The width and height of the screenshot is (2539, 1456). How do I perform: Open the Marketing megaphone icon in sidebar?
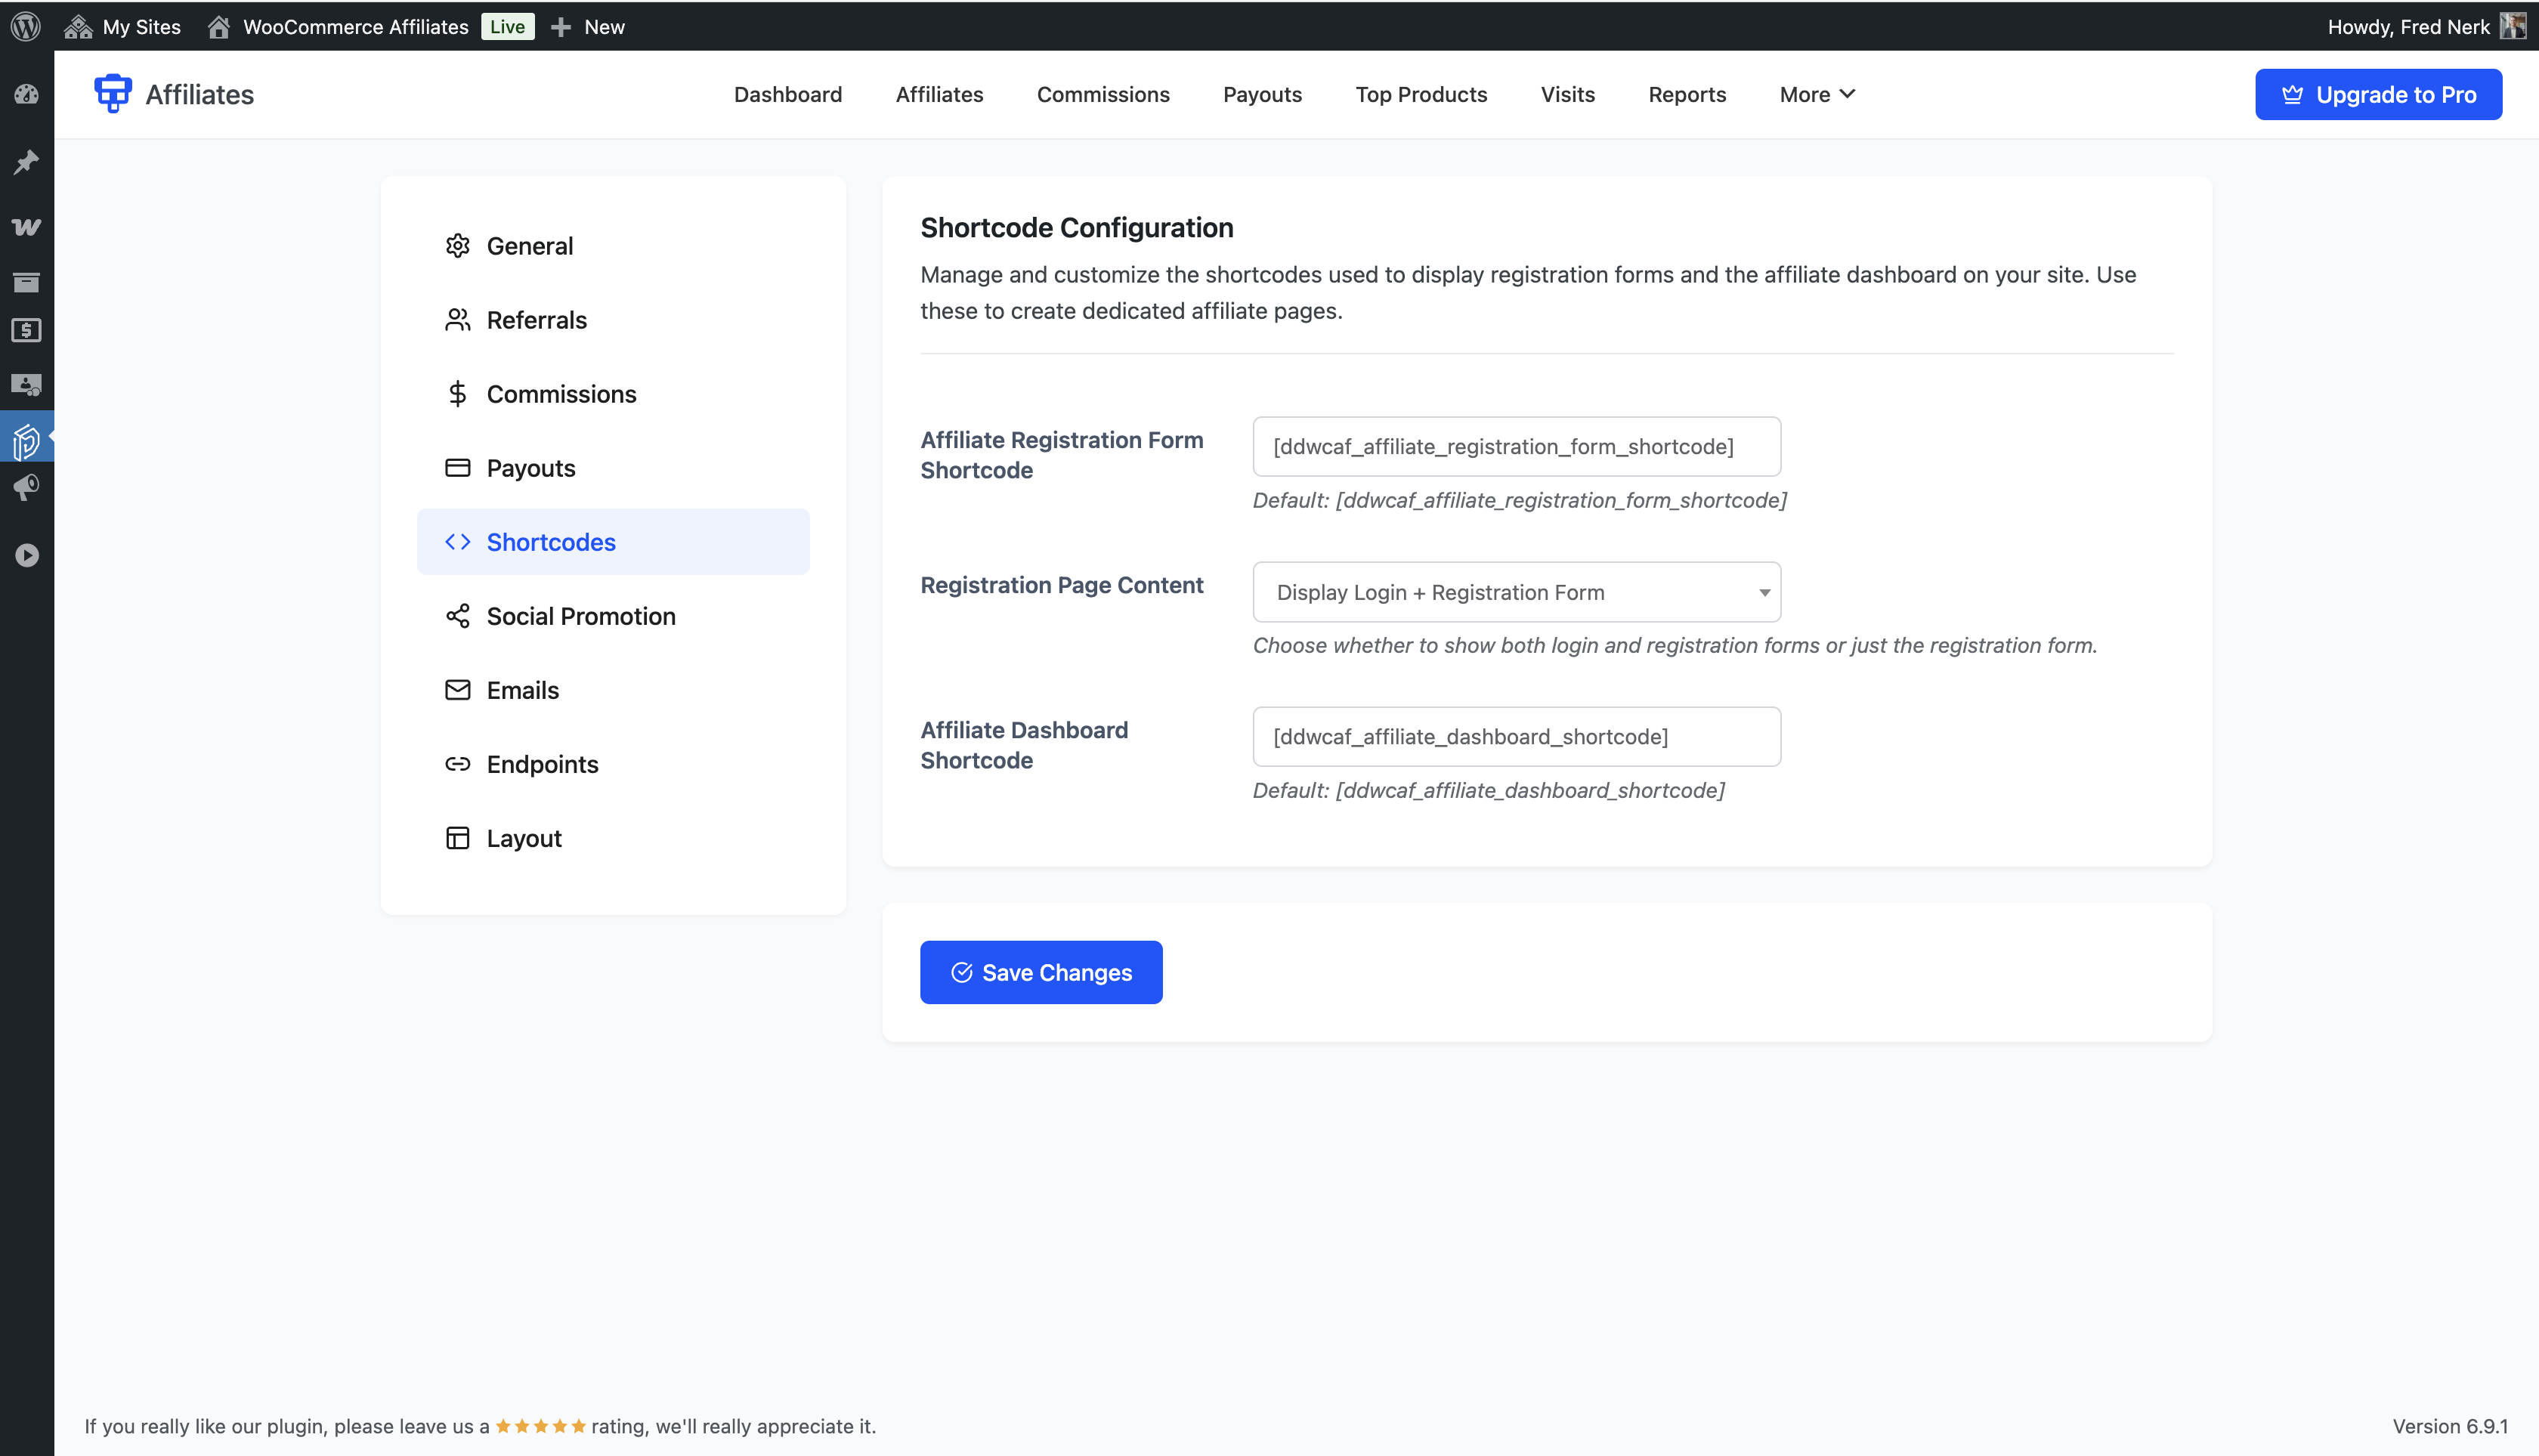tap(26, 488)
